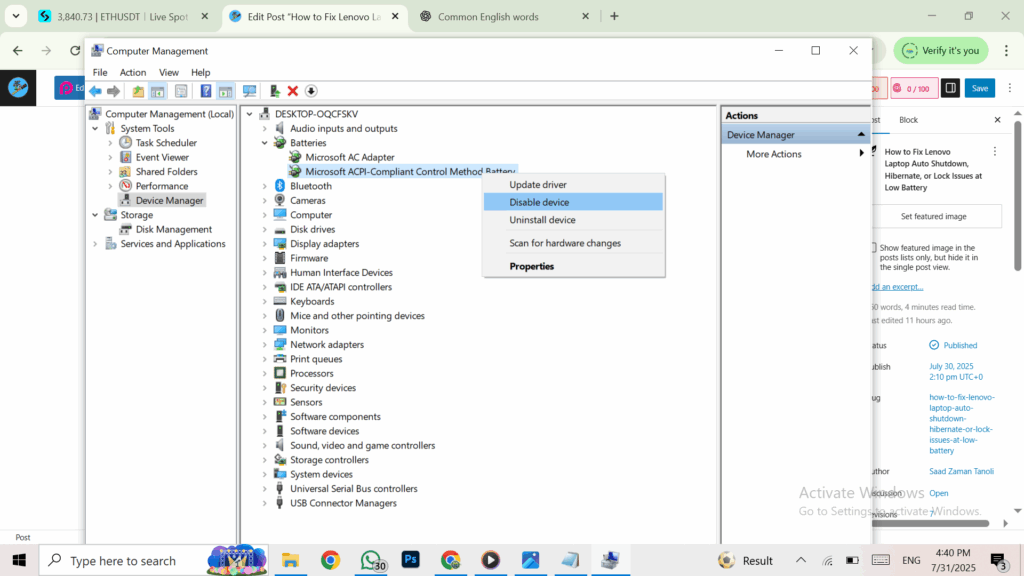Open the View menu
The height and width of the screenshot is (576, 1024).
coord(168,72)
